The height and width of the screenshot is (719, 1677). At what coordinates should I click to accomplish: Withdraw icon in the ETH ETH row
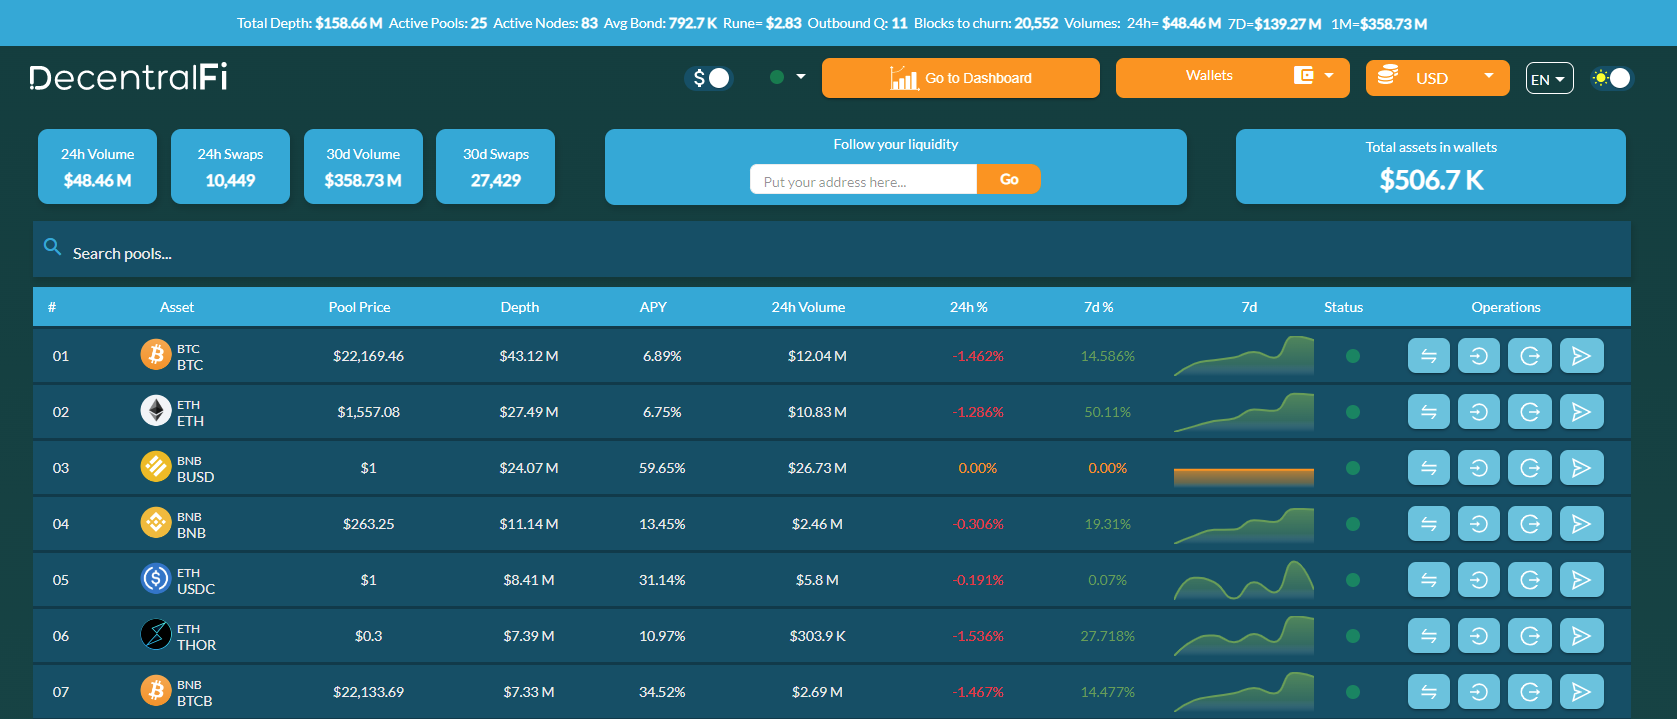coord(1530,412)
